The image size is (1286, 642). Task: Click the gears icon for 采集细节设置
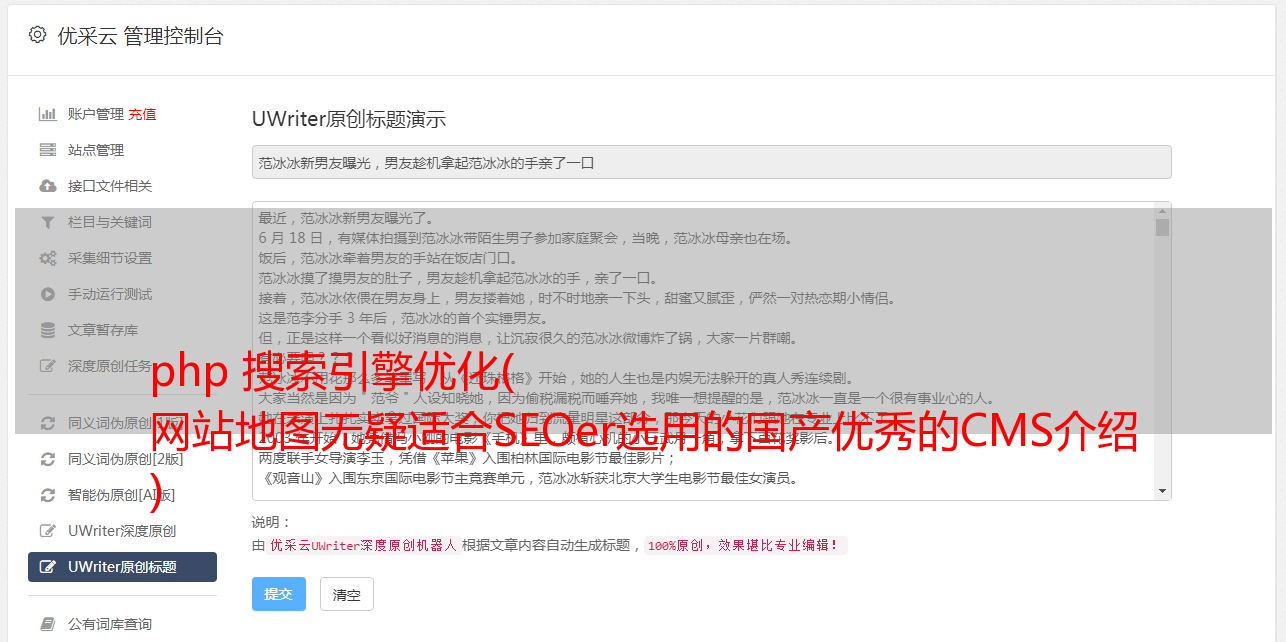(x=47, y=258)
